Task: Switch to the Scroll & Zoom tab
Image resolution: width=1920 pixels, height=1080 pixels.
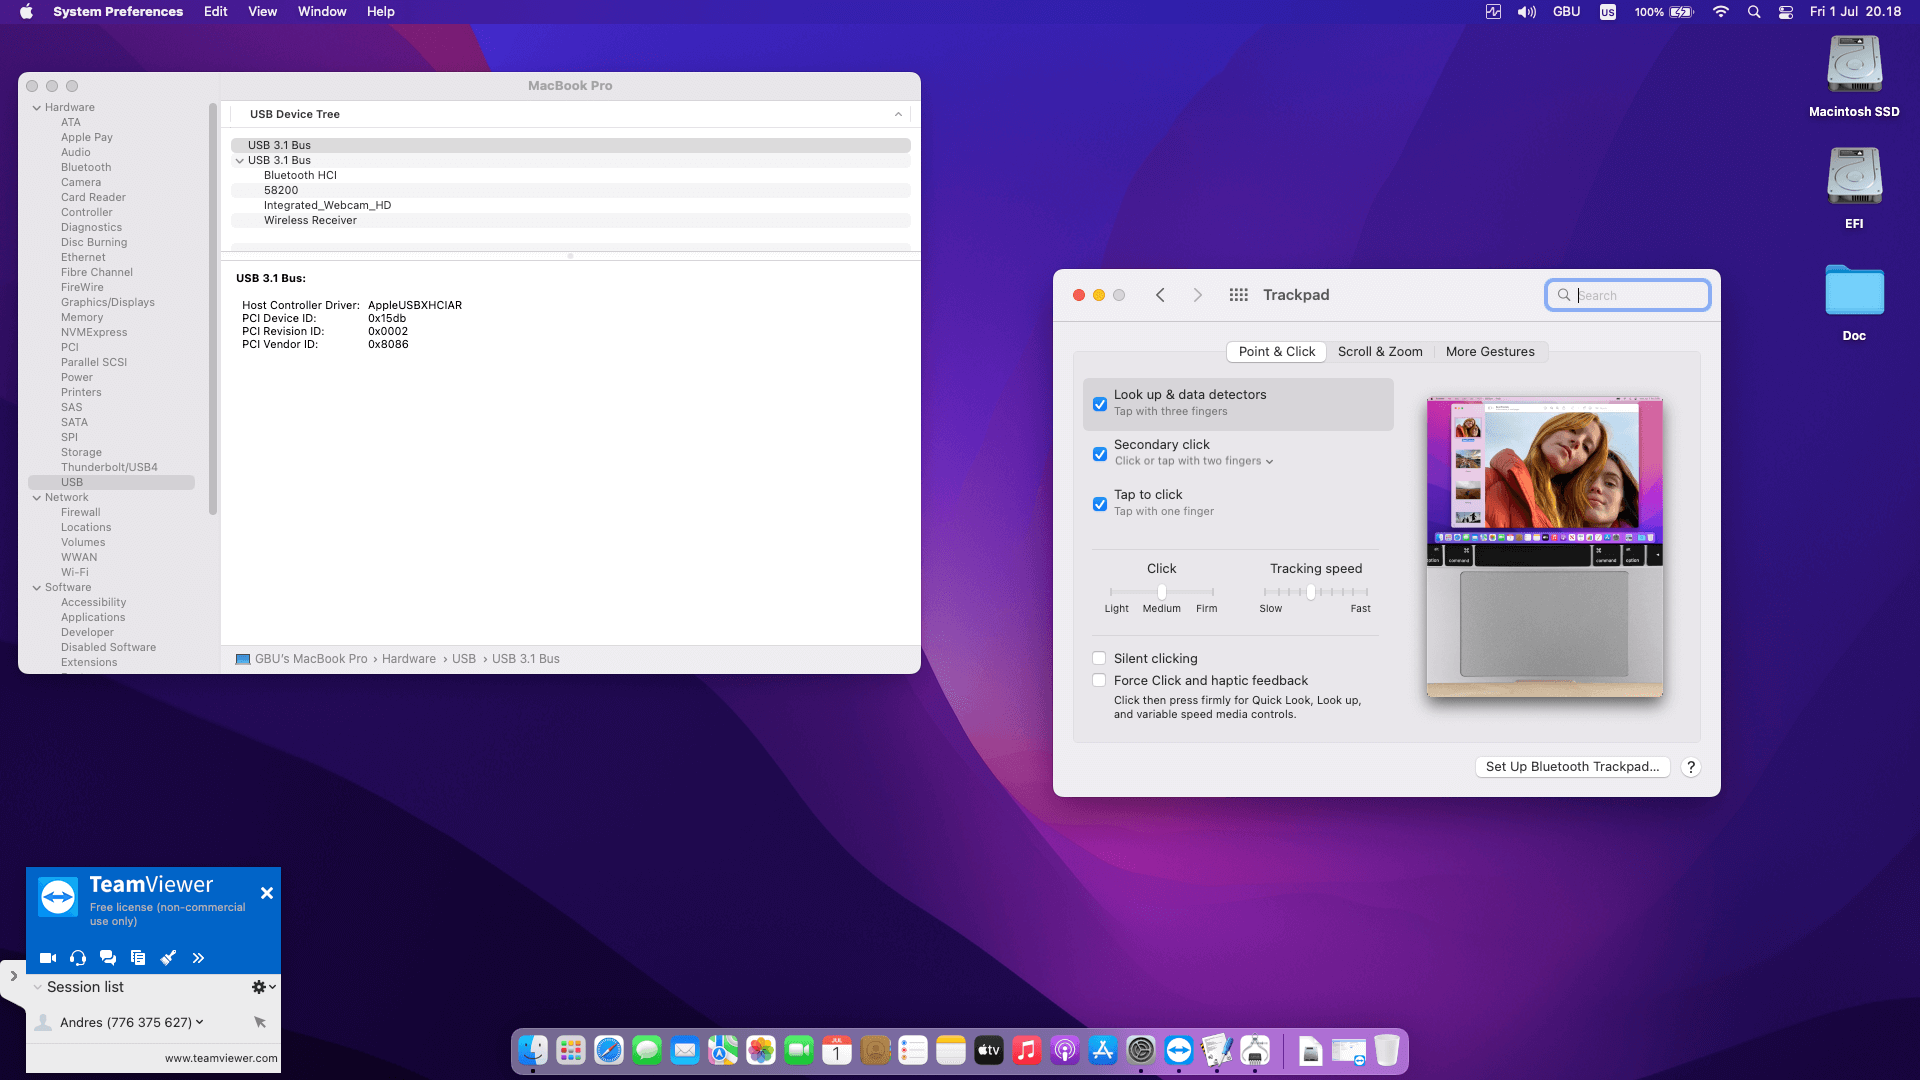Action: tap(1380, 352)
